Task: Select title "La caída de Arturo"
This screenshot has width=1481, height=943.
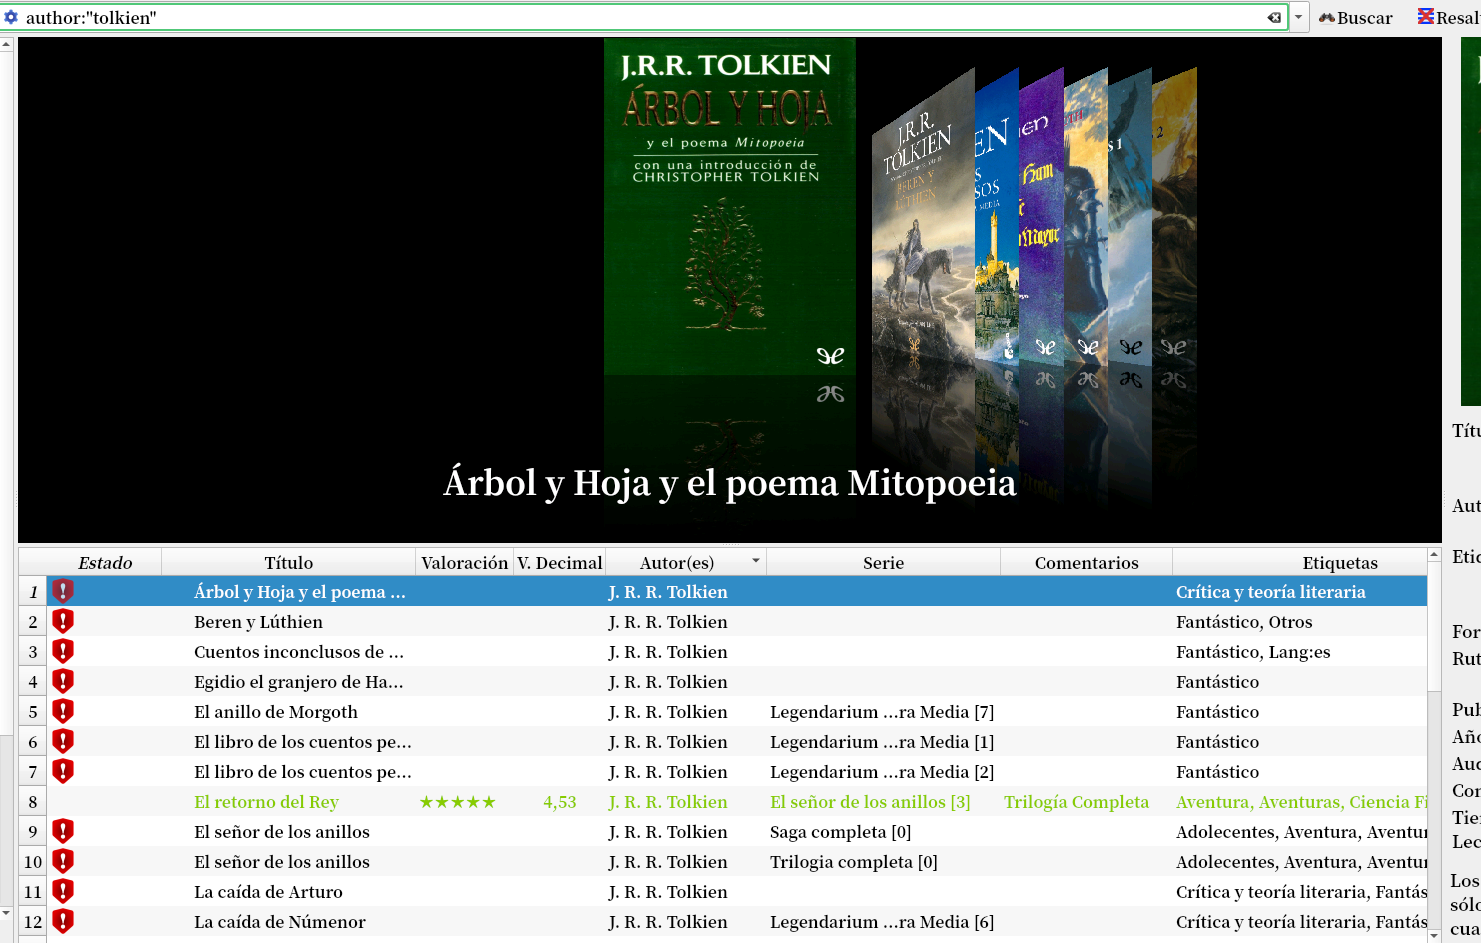Action: pyautogui.click(x=268, y=891)
